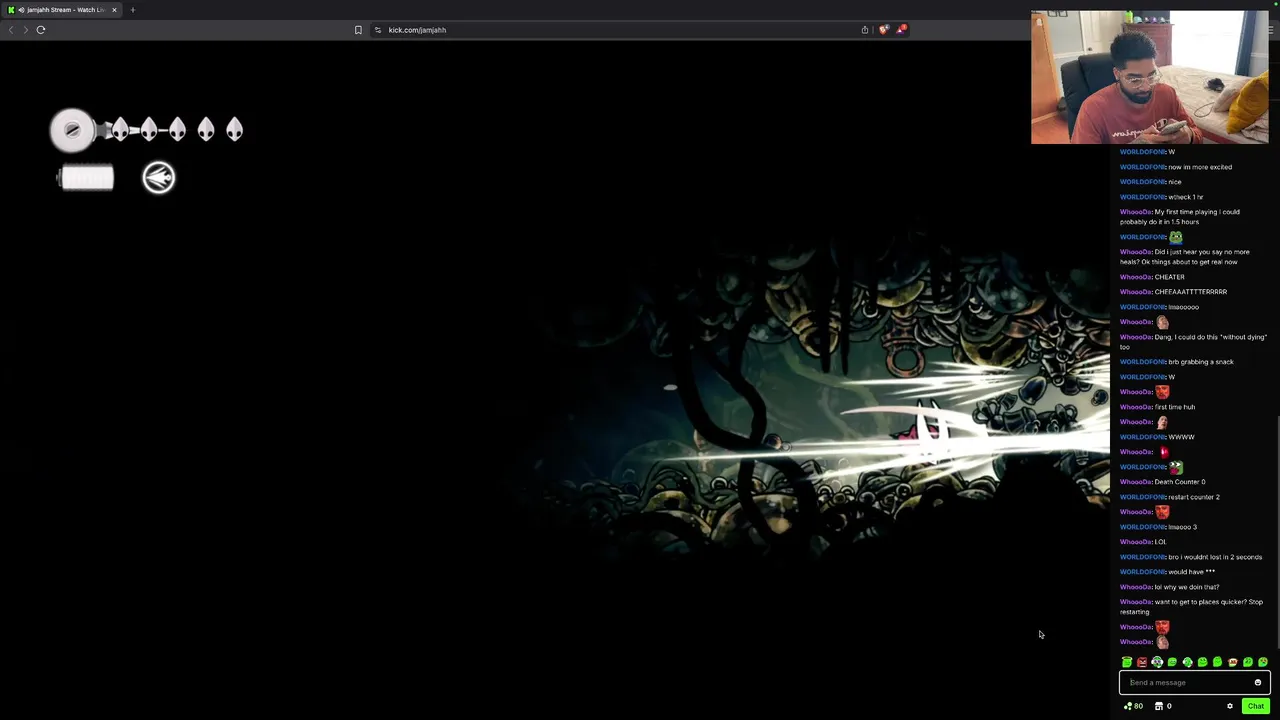Insert the red angry face emote
This screenshot has height=720, width=1280.
point(1142,662)
